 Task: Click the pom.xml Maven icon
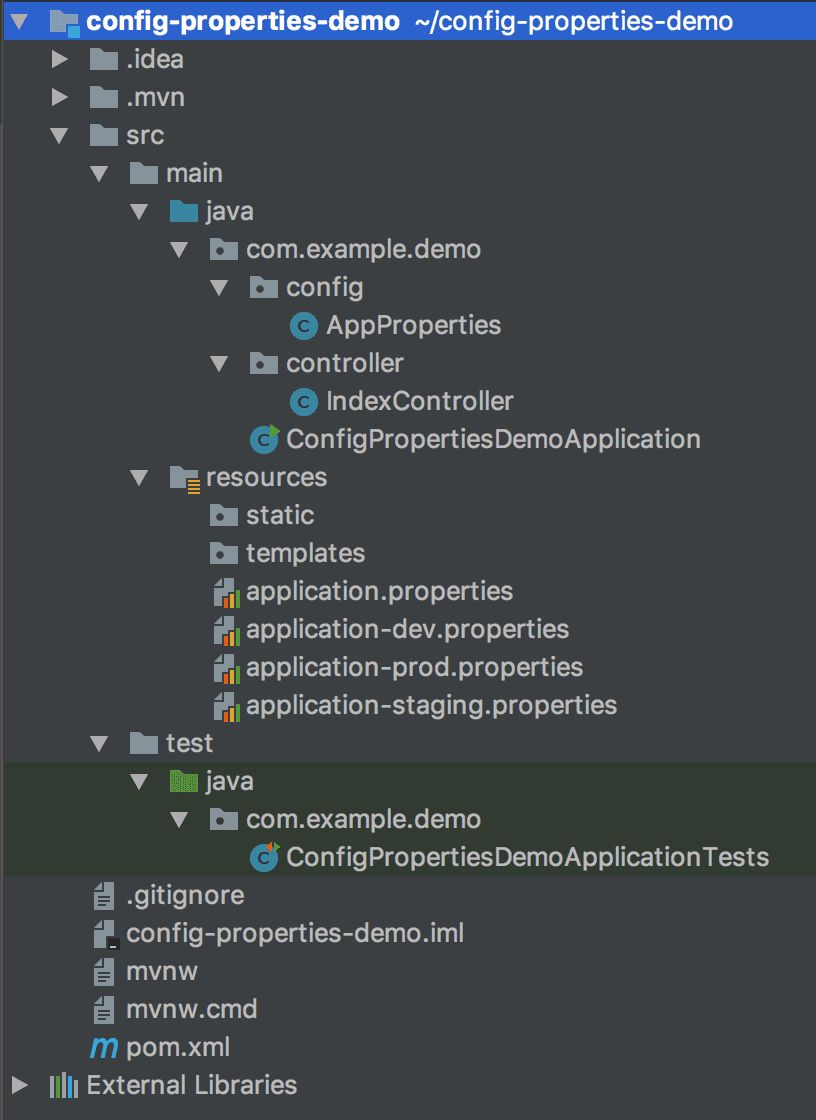click(x=104, y=1047)
